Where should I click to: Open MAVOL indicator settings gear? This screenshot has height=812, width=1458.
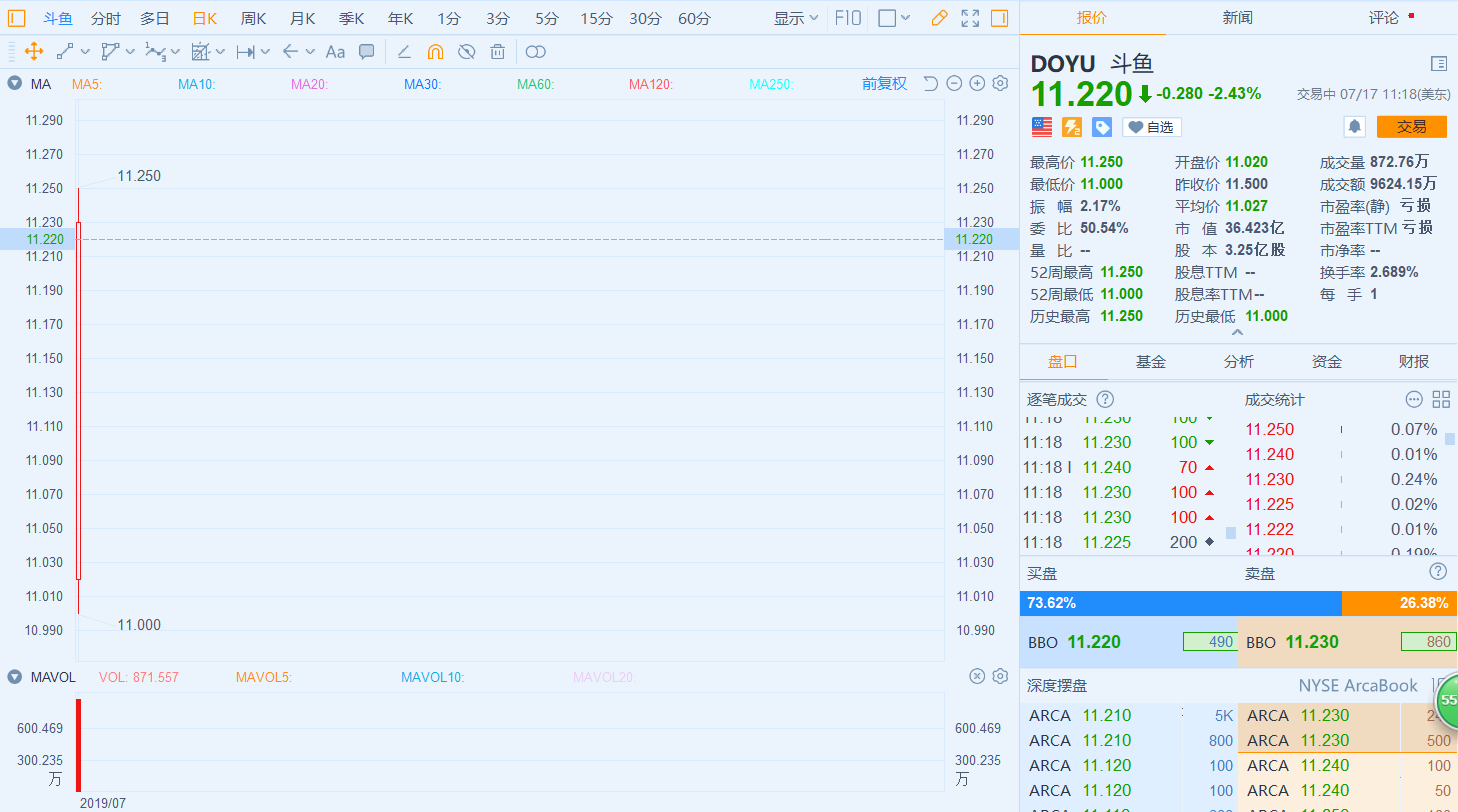pos(999,677)
